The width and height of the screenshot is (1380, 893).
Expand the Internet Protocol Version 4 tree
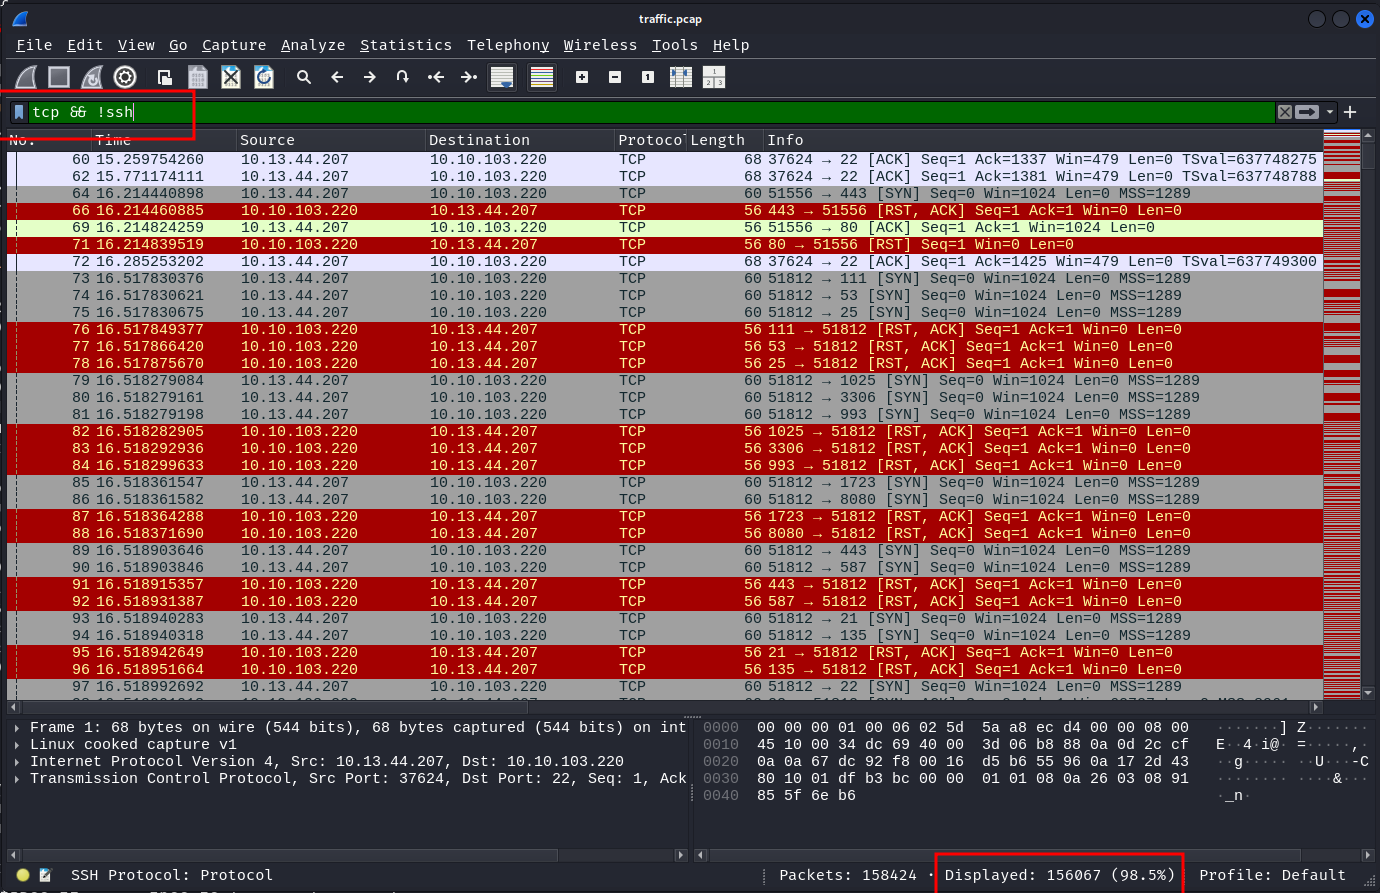pyautogui.click(x=17, y=762)
